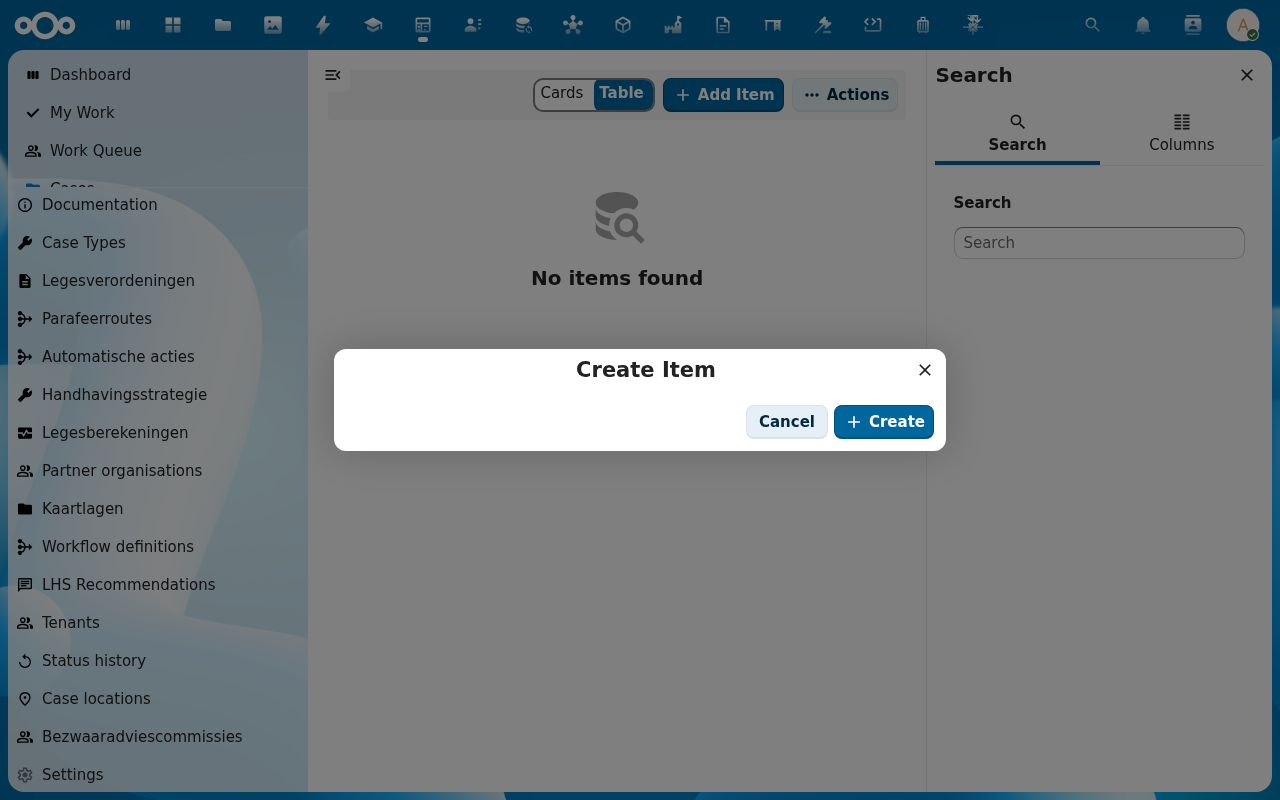Open the snowflake-like app icon in top bar
Image resolution: width=1280 pixels, height=800 pixels.
point(973,25)
